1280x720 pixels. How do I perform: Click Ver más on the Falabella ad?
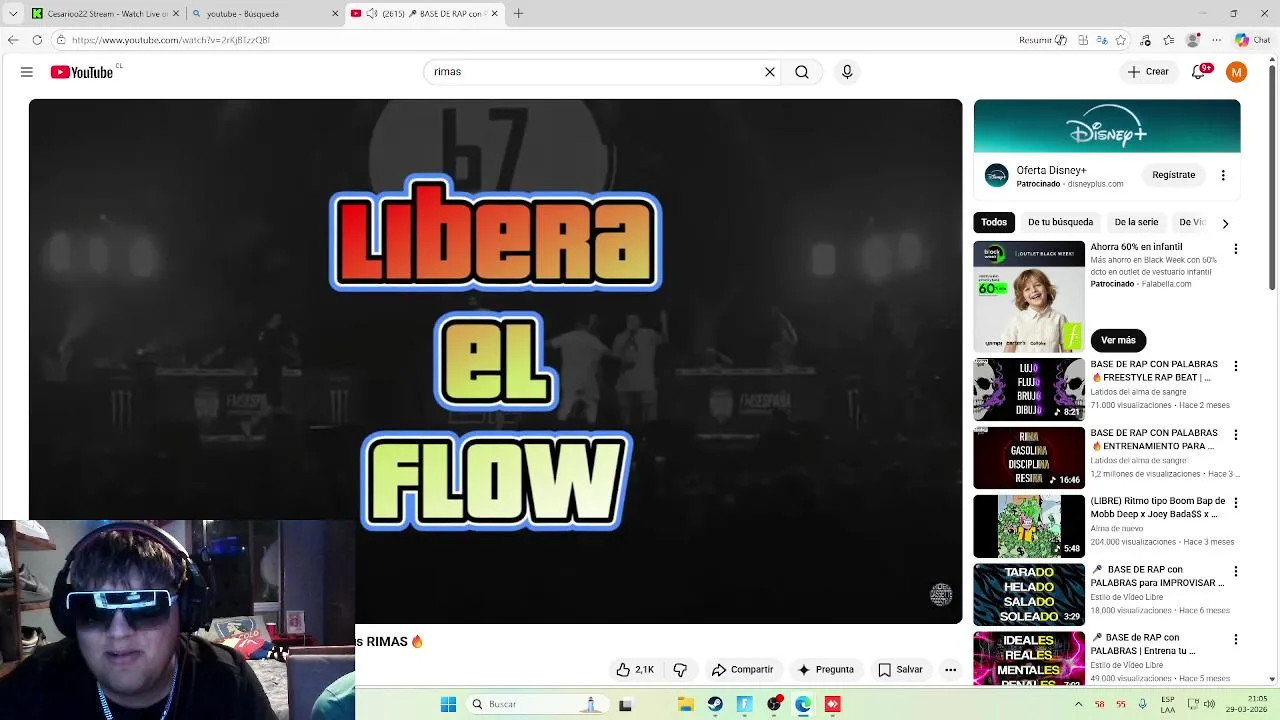pyautogui.click(x=1118, y=340)
